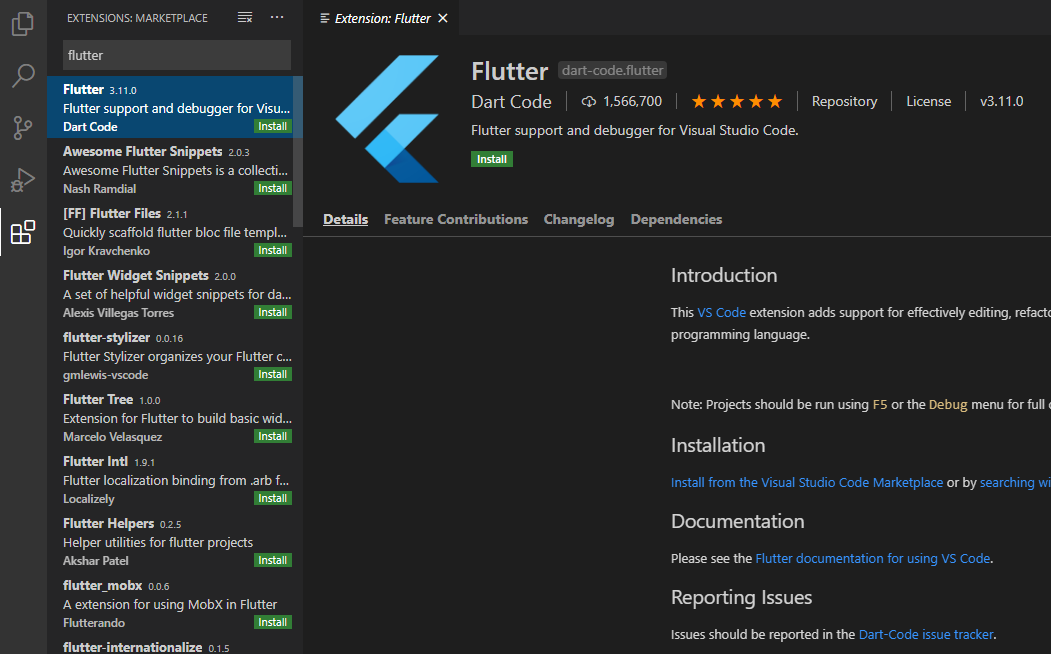
Task: Install Flutter Widget Snippets
Action: click(x=273, y=312)
